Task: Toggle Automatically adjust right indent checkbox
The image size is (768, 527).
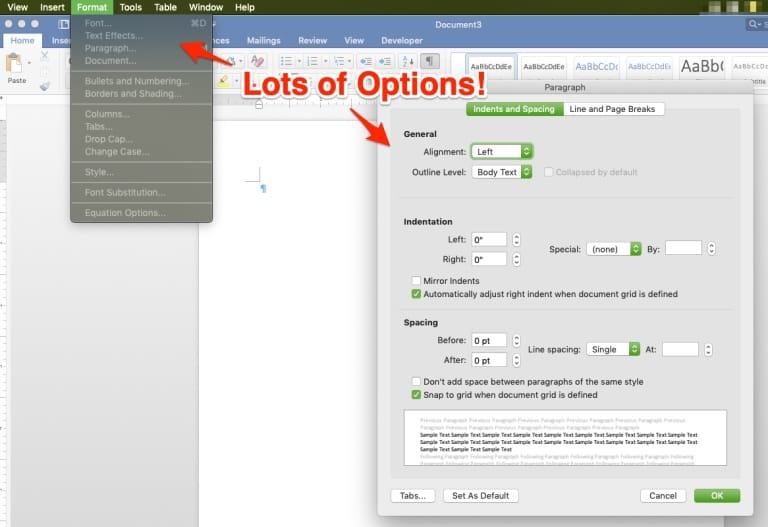Action: (x=416, y=294)
